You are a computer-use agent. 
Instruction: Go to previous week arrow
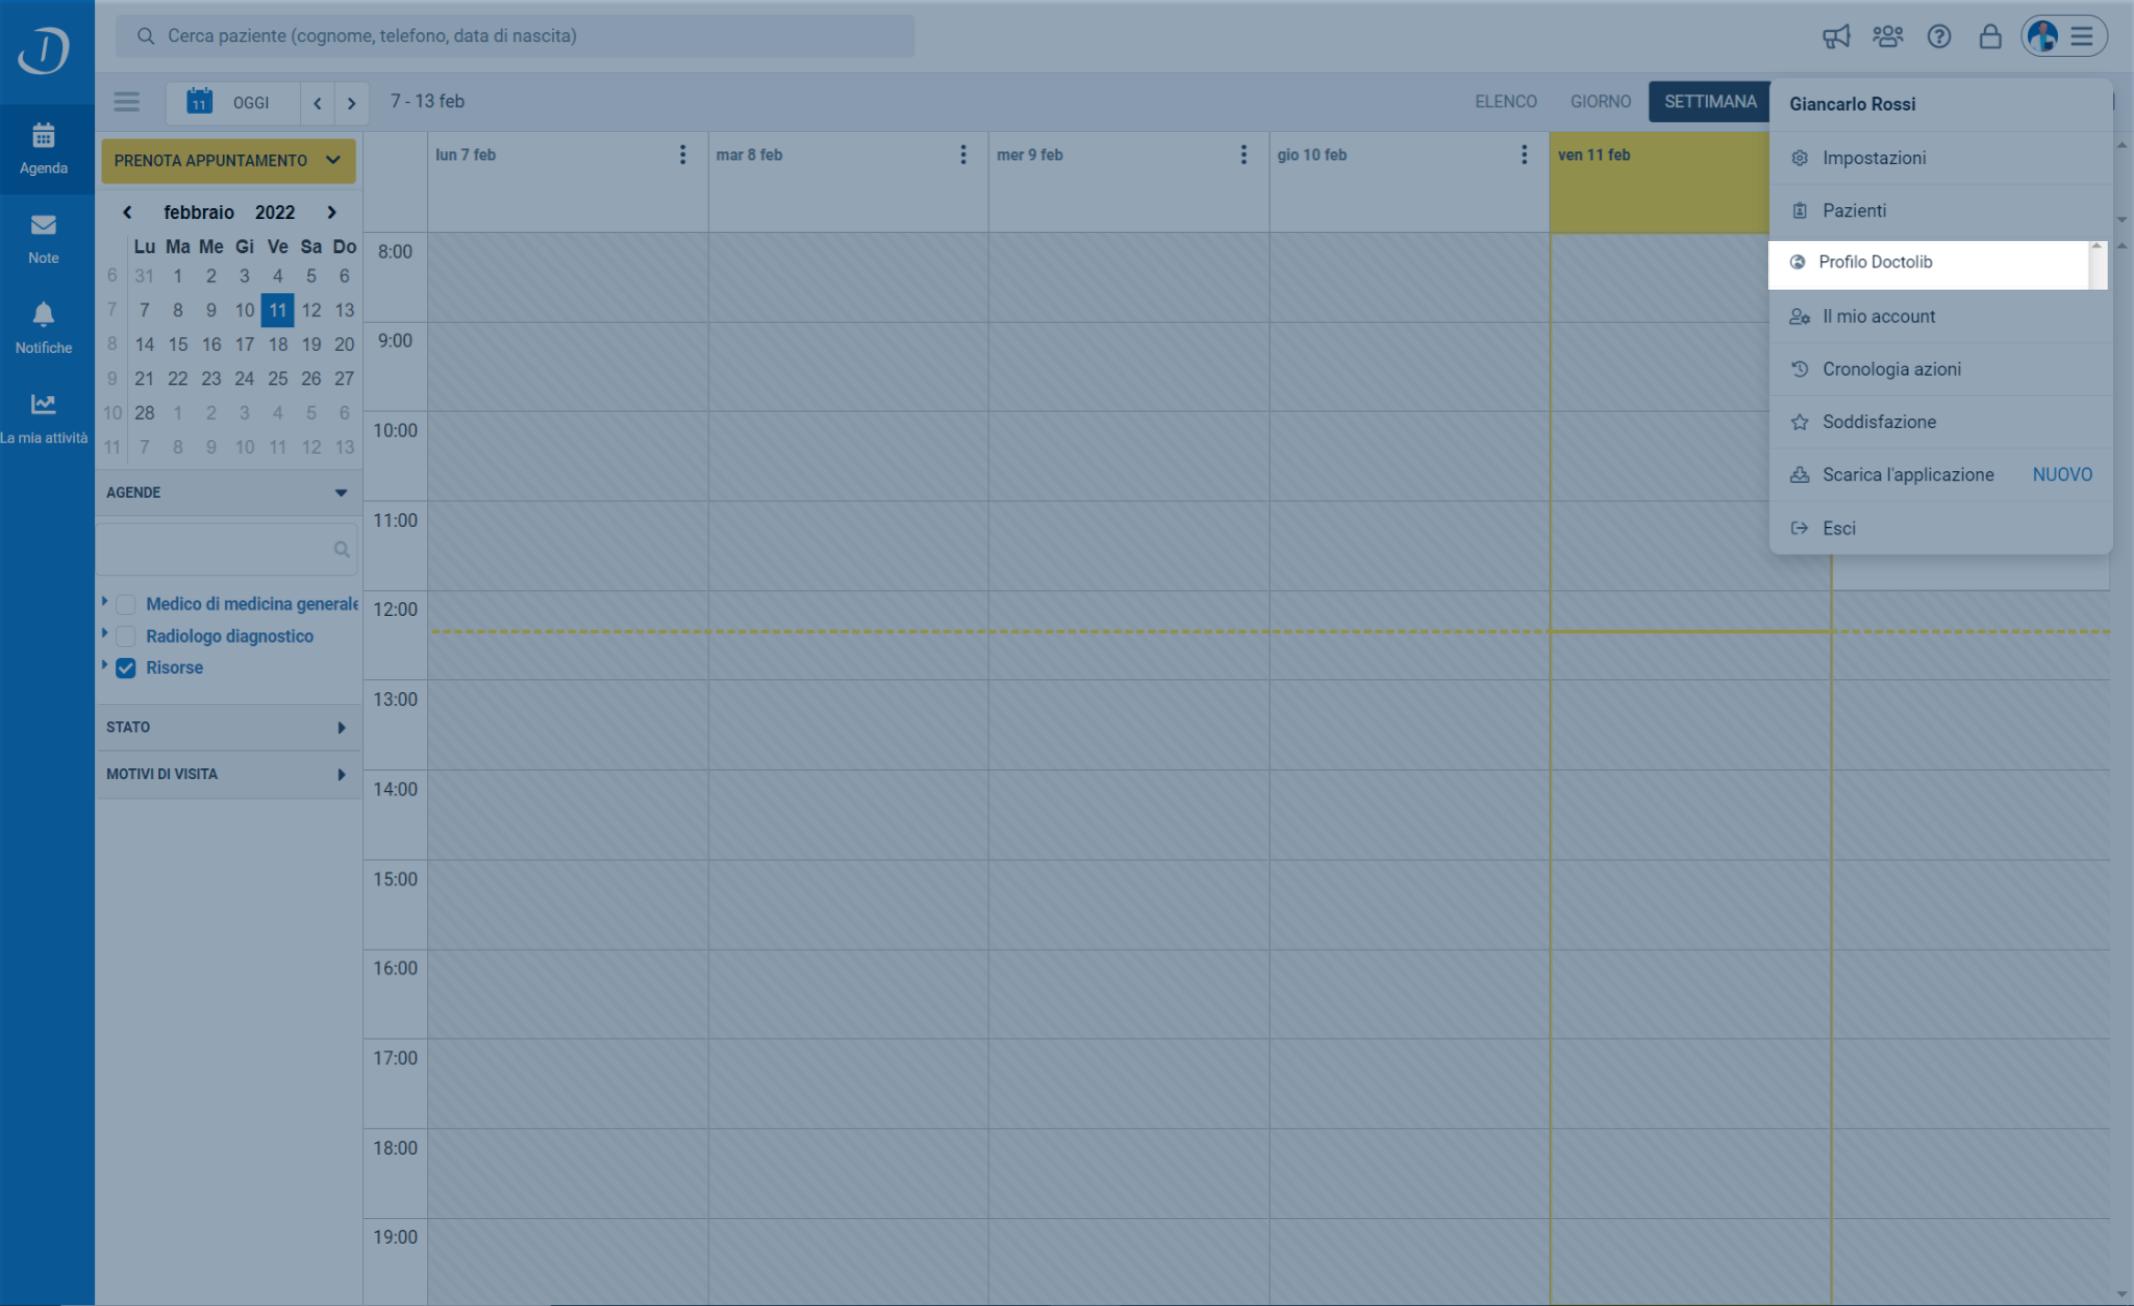(317, 103)
